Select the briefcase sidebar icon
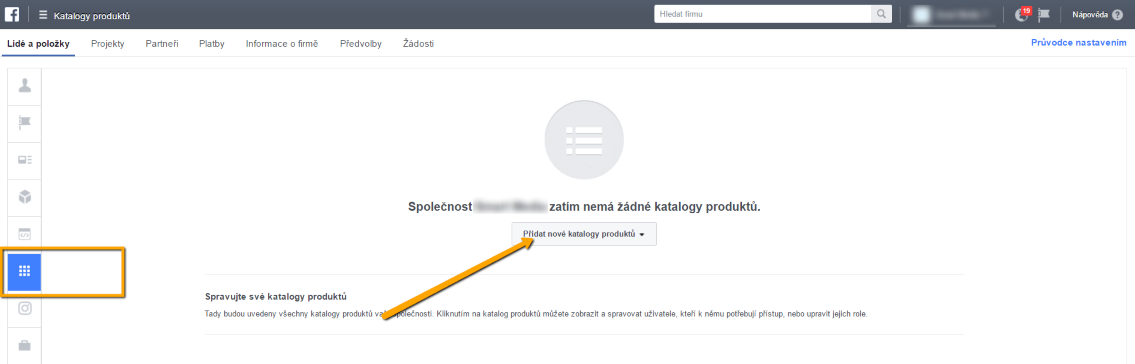The width and height of the screenshot is (1135, 364). pyautogui.click(x=25, y=345)
